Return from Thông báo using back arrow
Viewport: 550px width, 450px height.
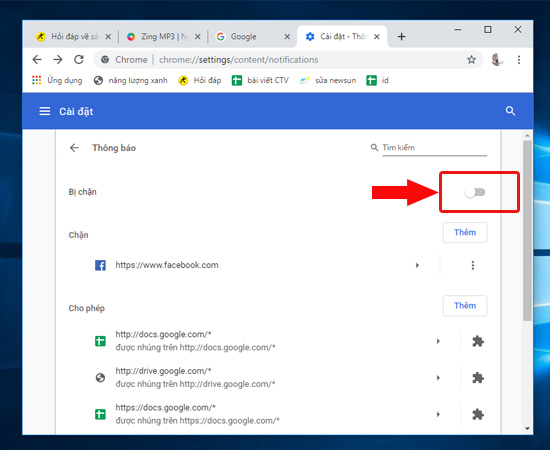[74, 148]
